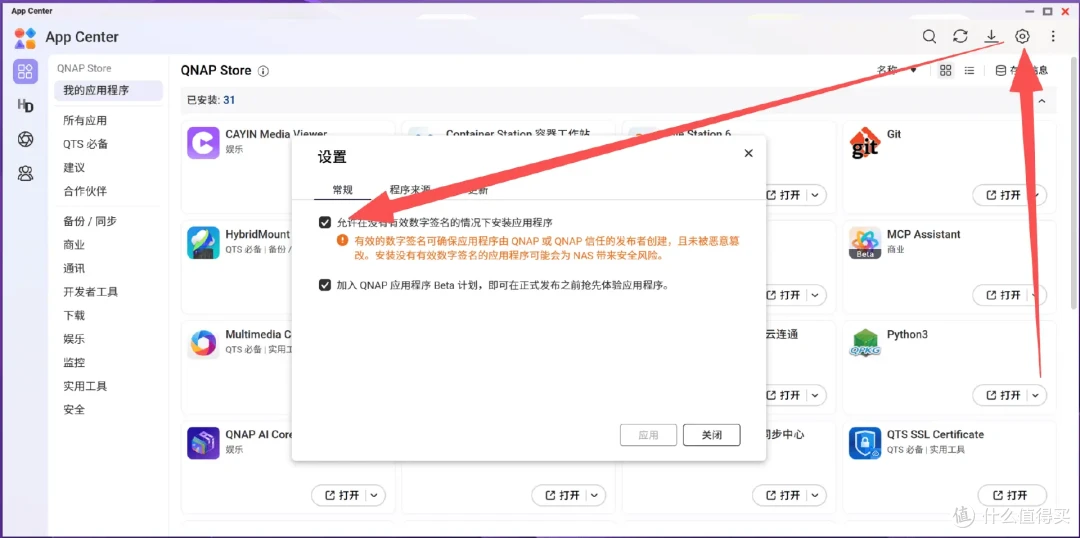Click the storage info cylinder icon
The width and height of the screenshot is (1080, 538).
pyautogui.click(x=1001, y=70)
